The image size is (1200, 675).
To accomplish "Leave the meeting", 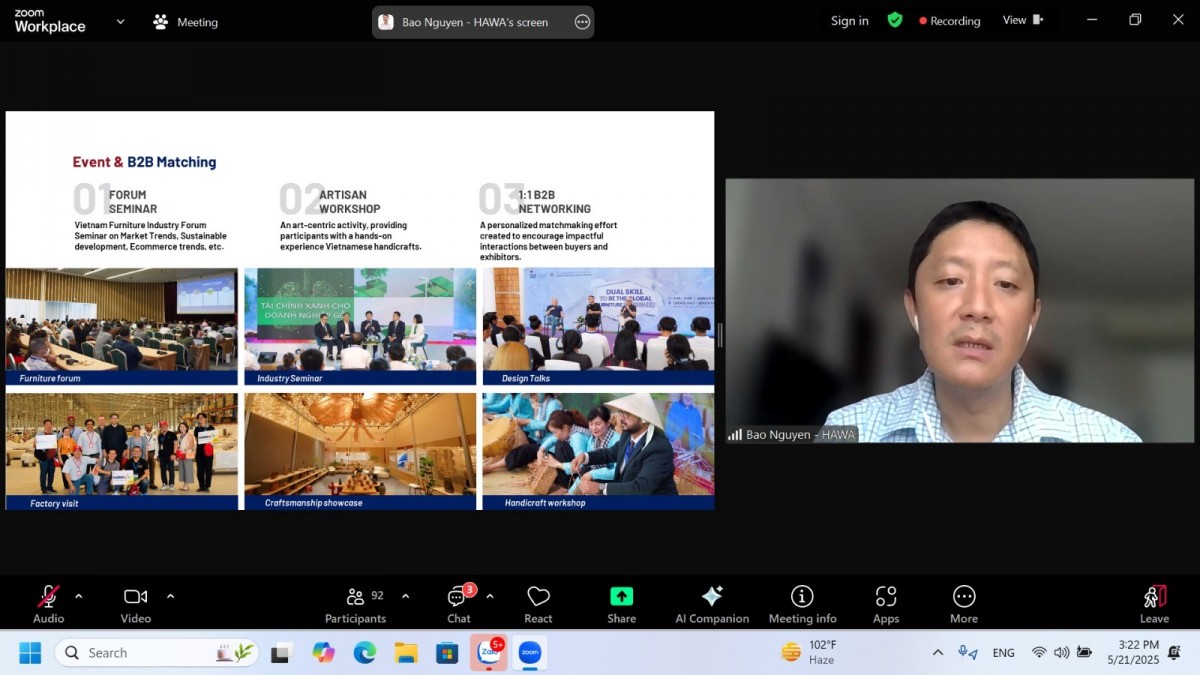I will 1154,605.
